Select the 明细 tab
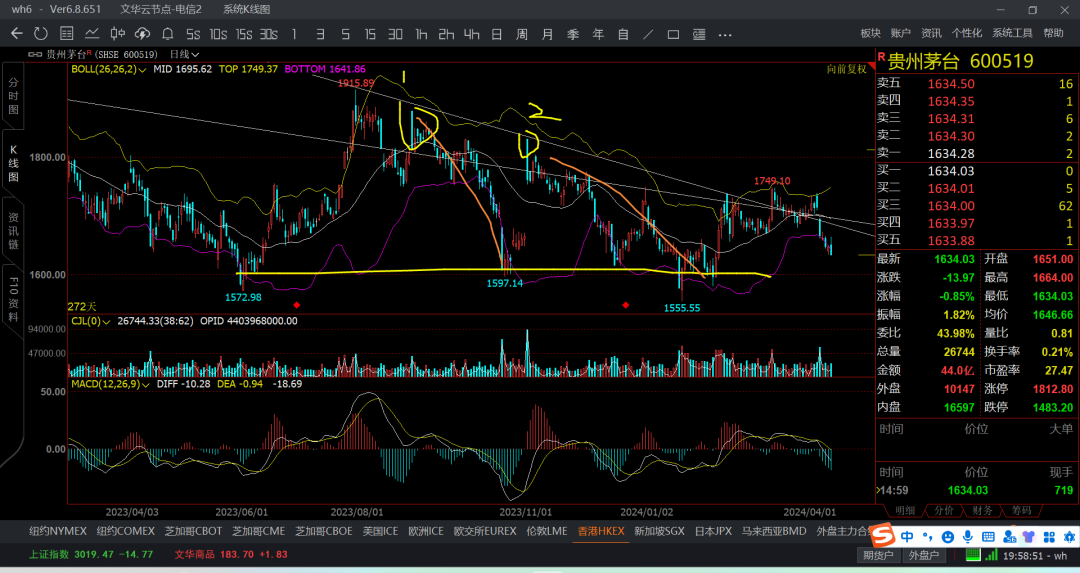Screen dimensions: 1080x573 click(x=904, y=510)
